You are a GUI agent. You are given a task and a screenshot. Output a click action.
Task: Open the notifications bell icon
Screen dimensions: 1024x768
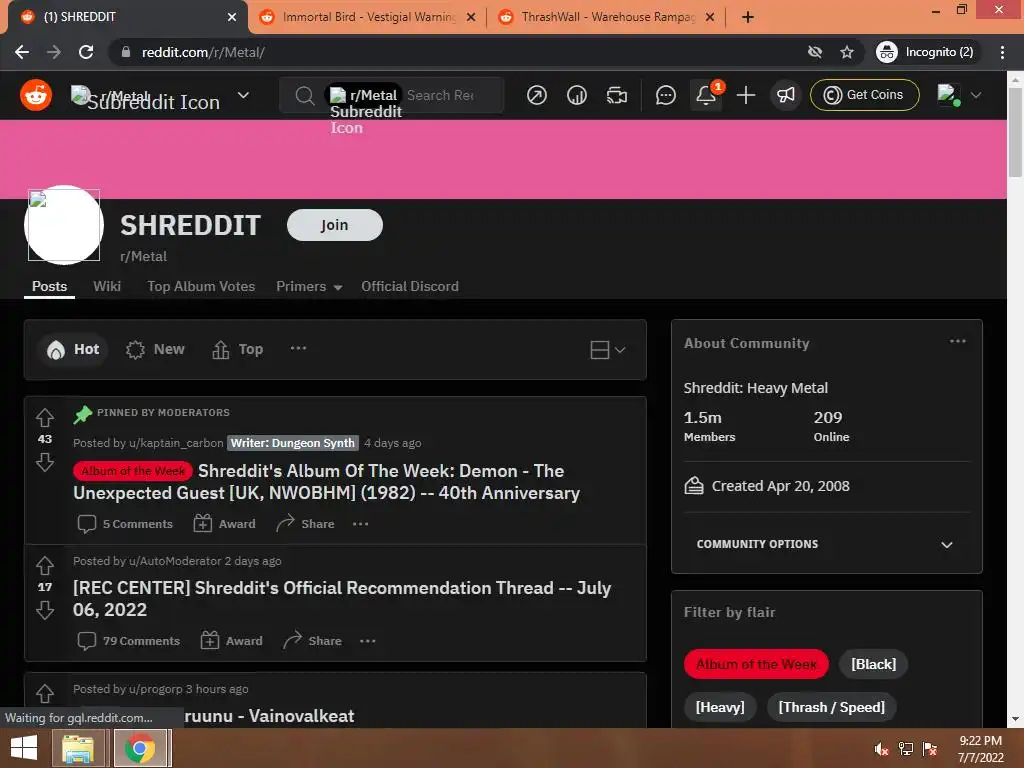point(706,95)
